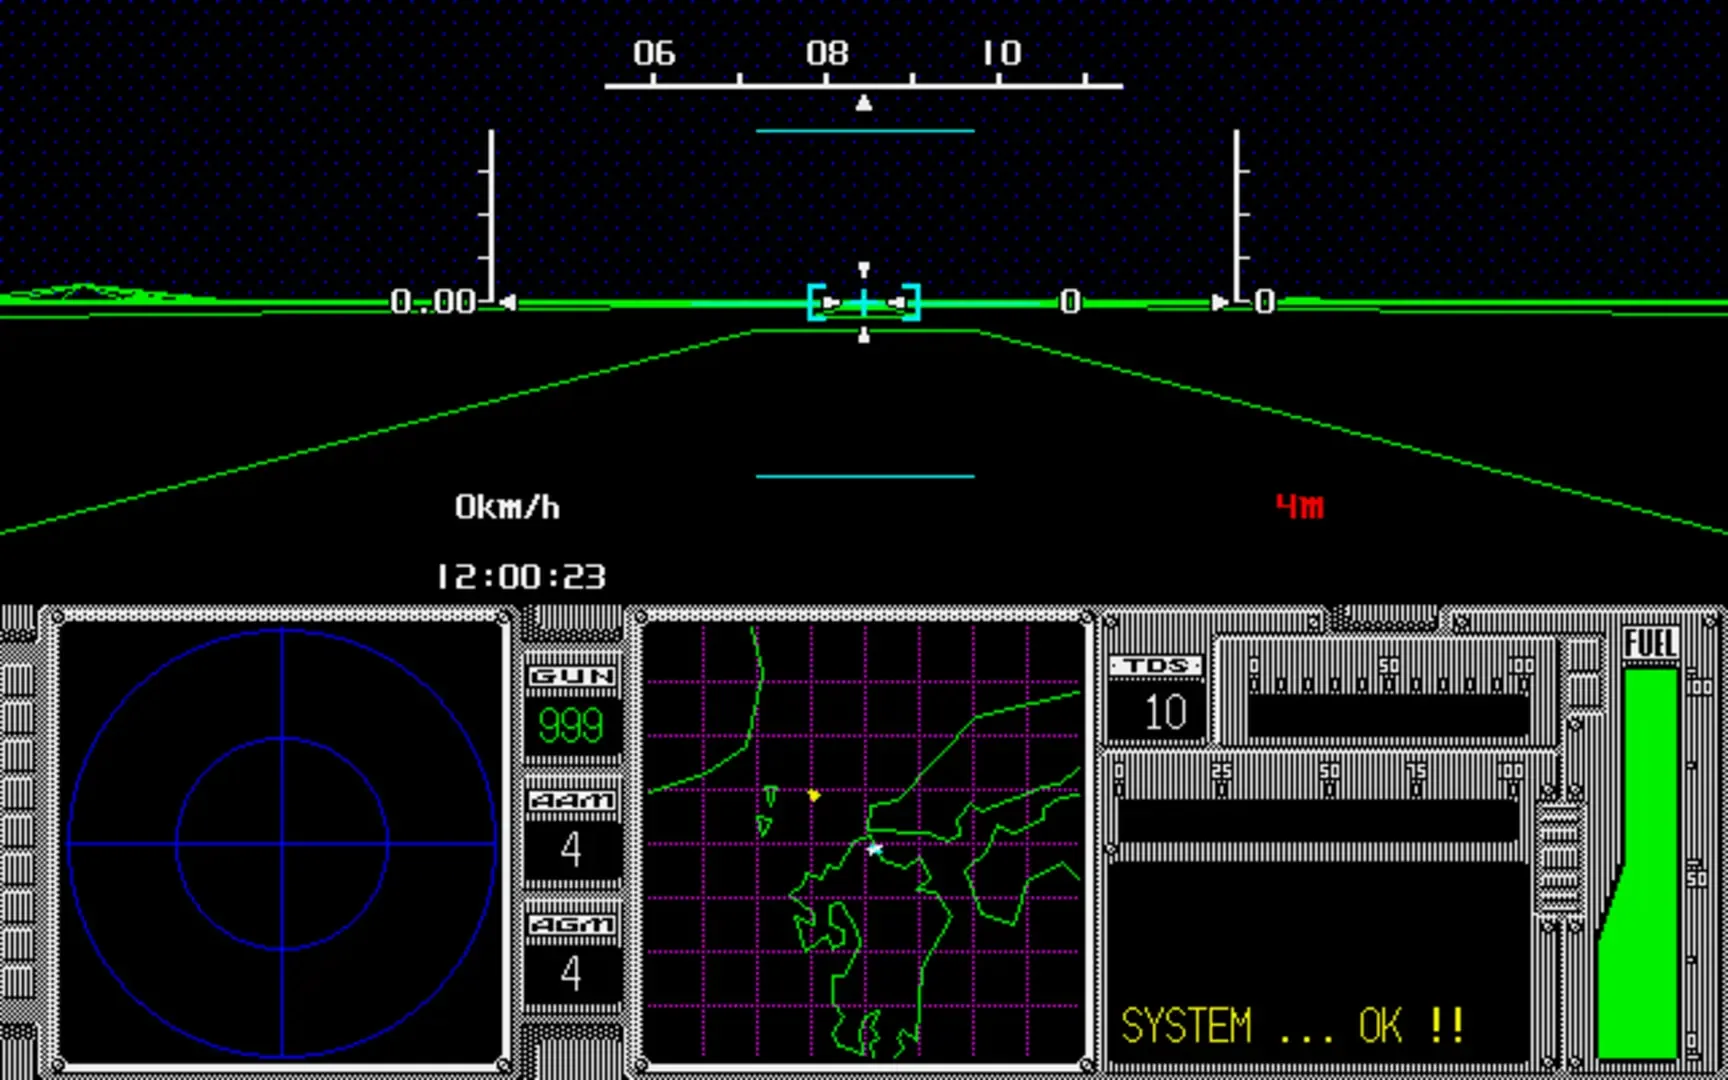Select the AGM missile label
The width and height of the screenshot is (1728, 1080).
(571, 925)
